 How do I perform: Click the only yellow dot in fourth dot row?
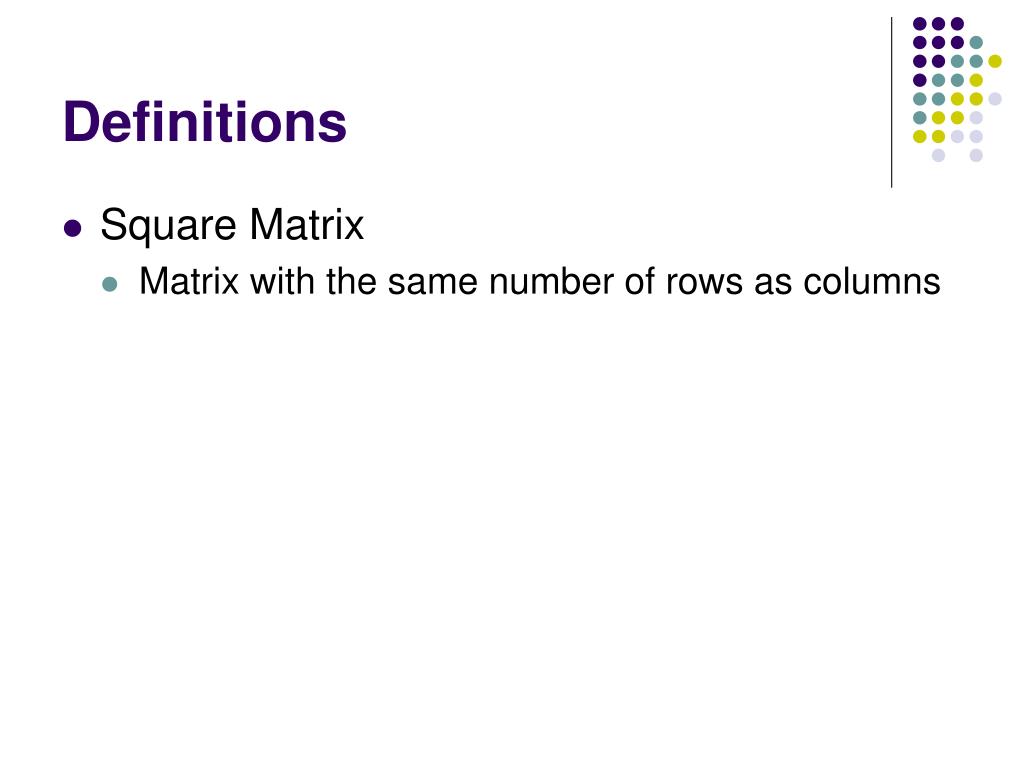(x=976, y=80)
